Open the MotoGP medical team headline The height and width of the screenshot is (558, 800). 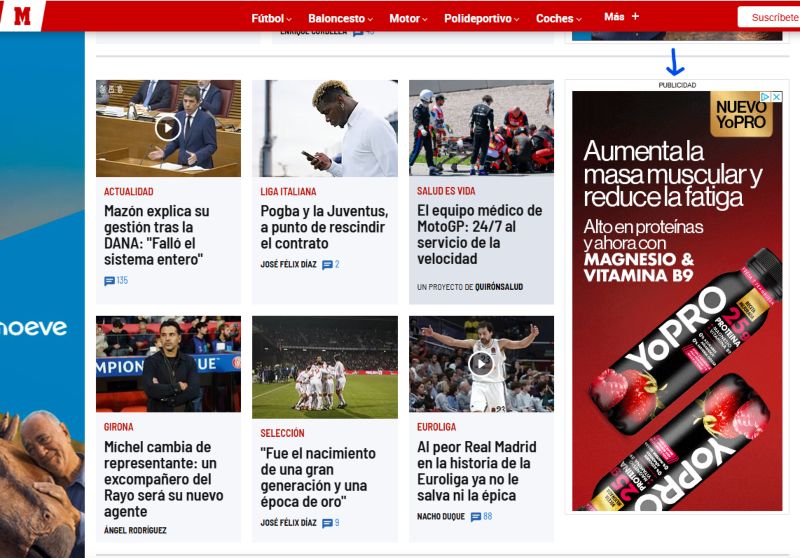[480, 235]
